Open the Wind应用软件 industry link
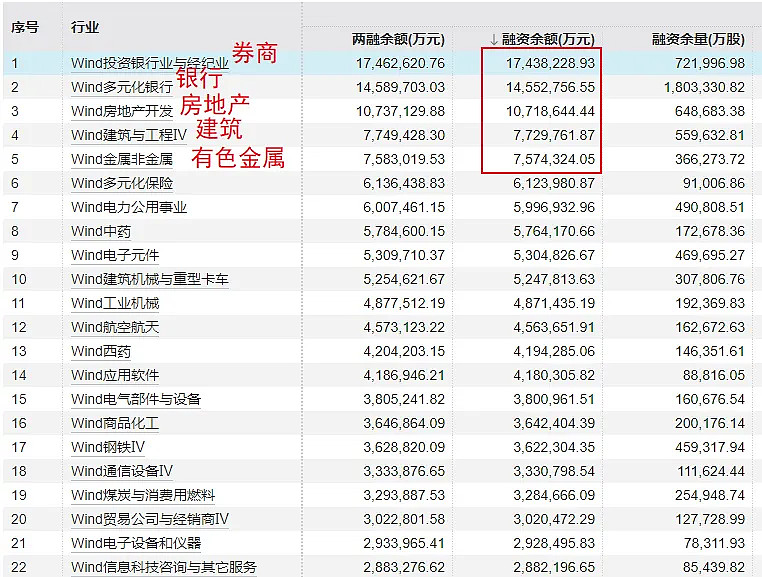 (115, 375)
